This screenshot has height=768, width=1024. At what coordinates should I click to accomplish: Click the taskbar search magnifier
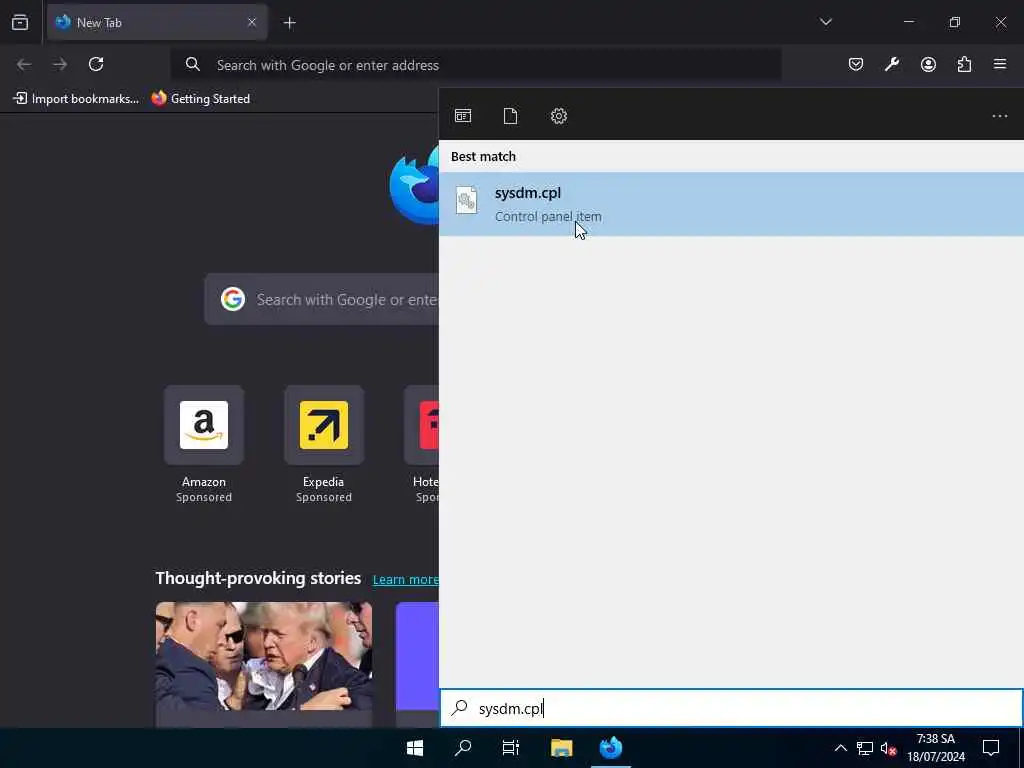[x=463, y=748]
